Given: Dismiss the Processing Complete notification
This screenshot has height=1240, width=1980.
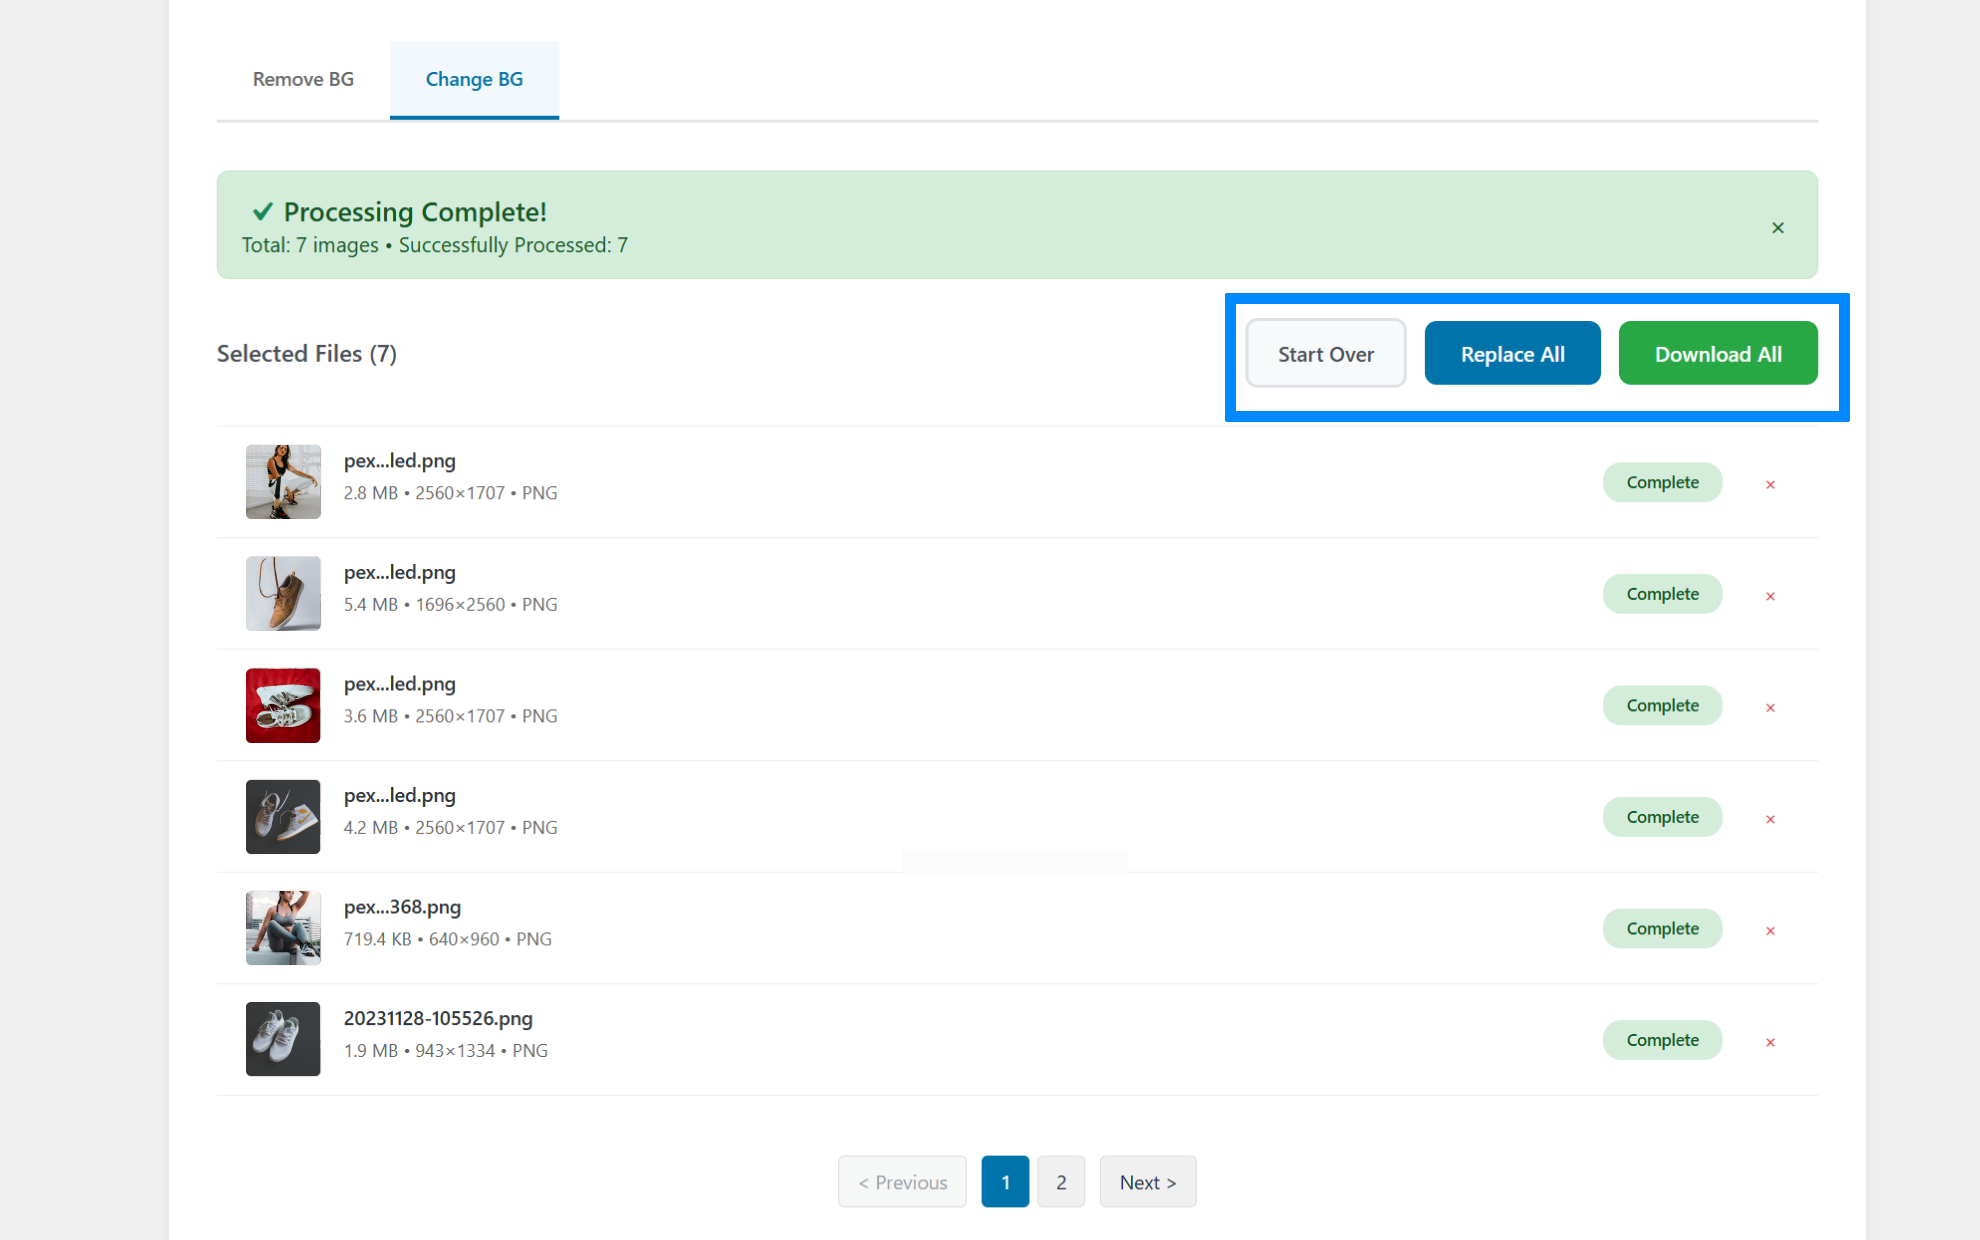Looking at the screenshot, I should [1777, 228].
